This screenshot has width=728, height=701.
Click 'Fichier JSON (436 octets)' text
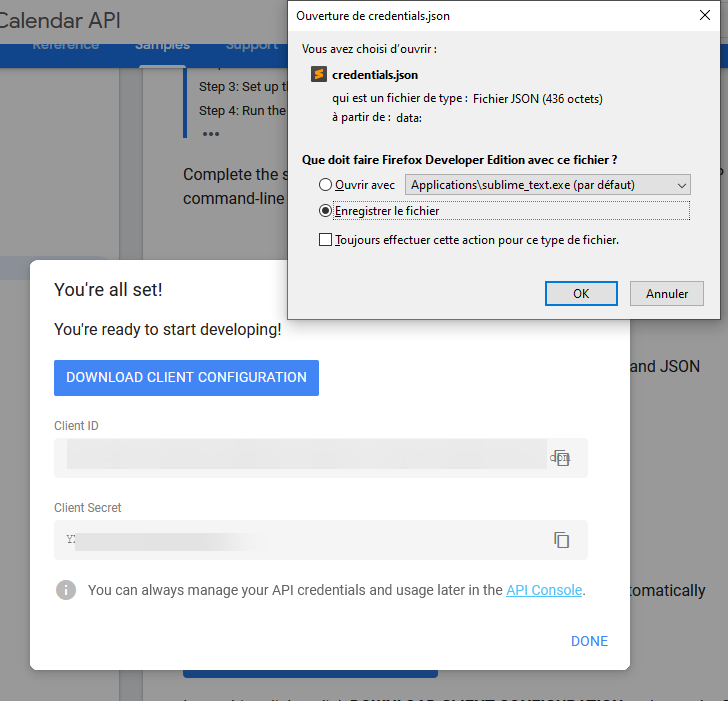point(538,99)
